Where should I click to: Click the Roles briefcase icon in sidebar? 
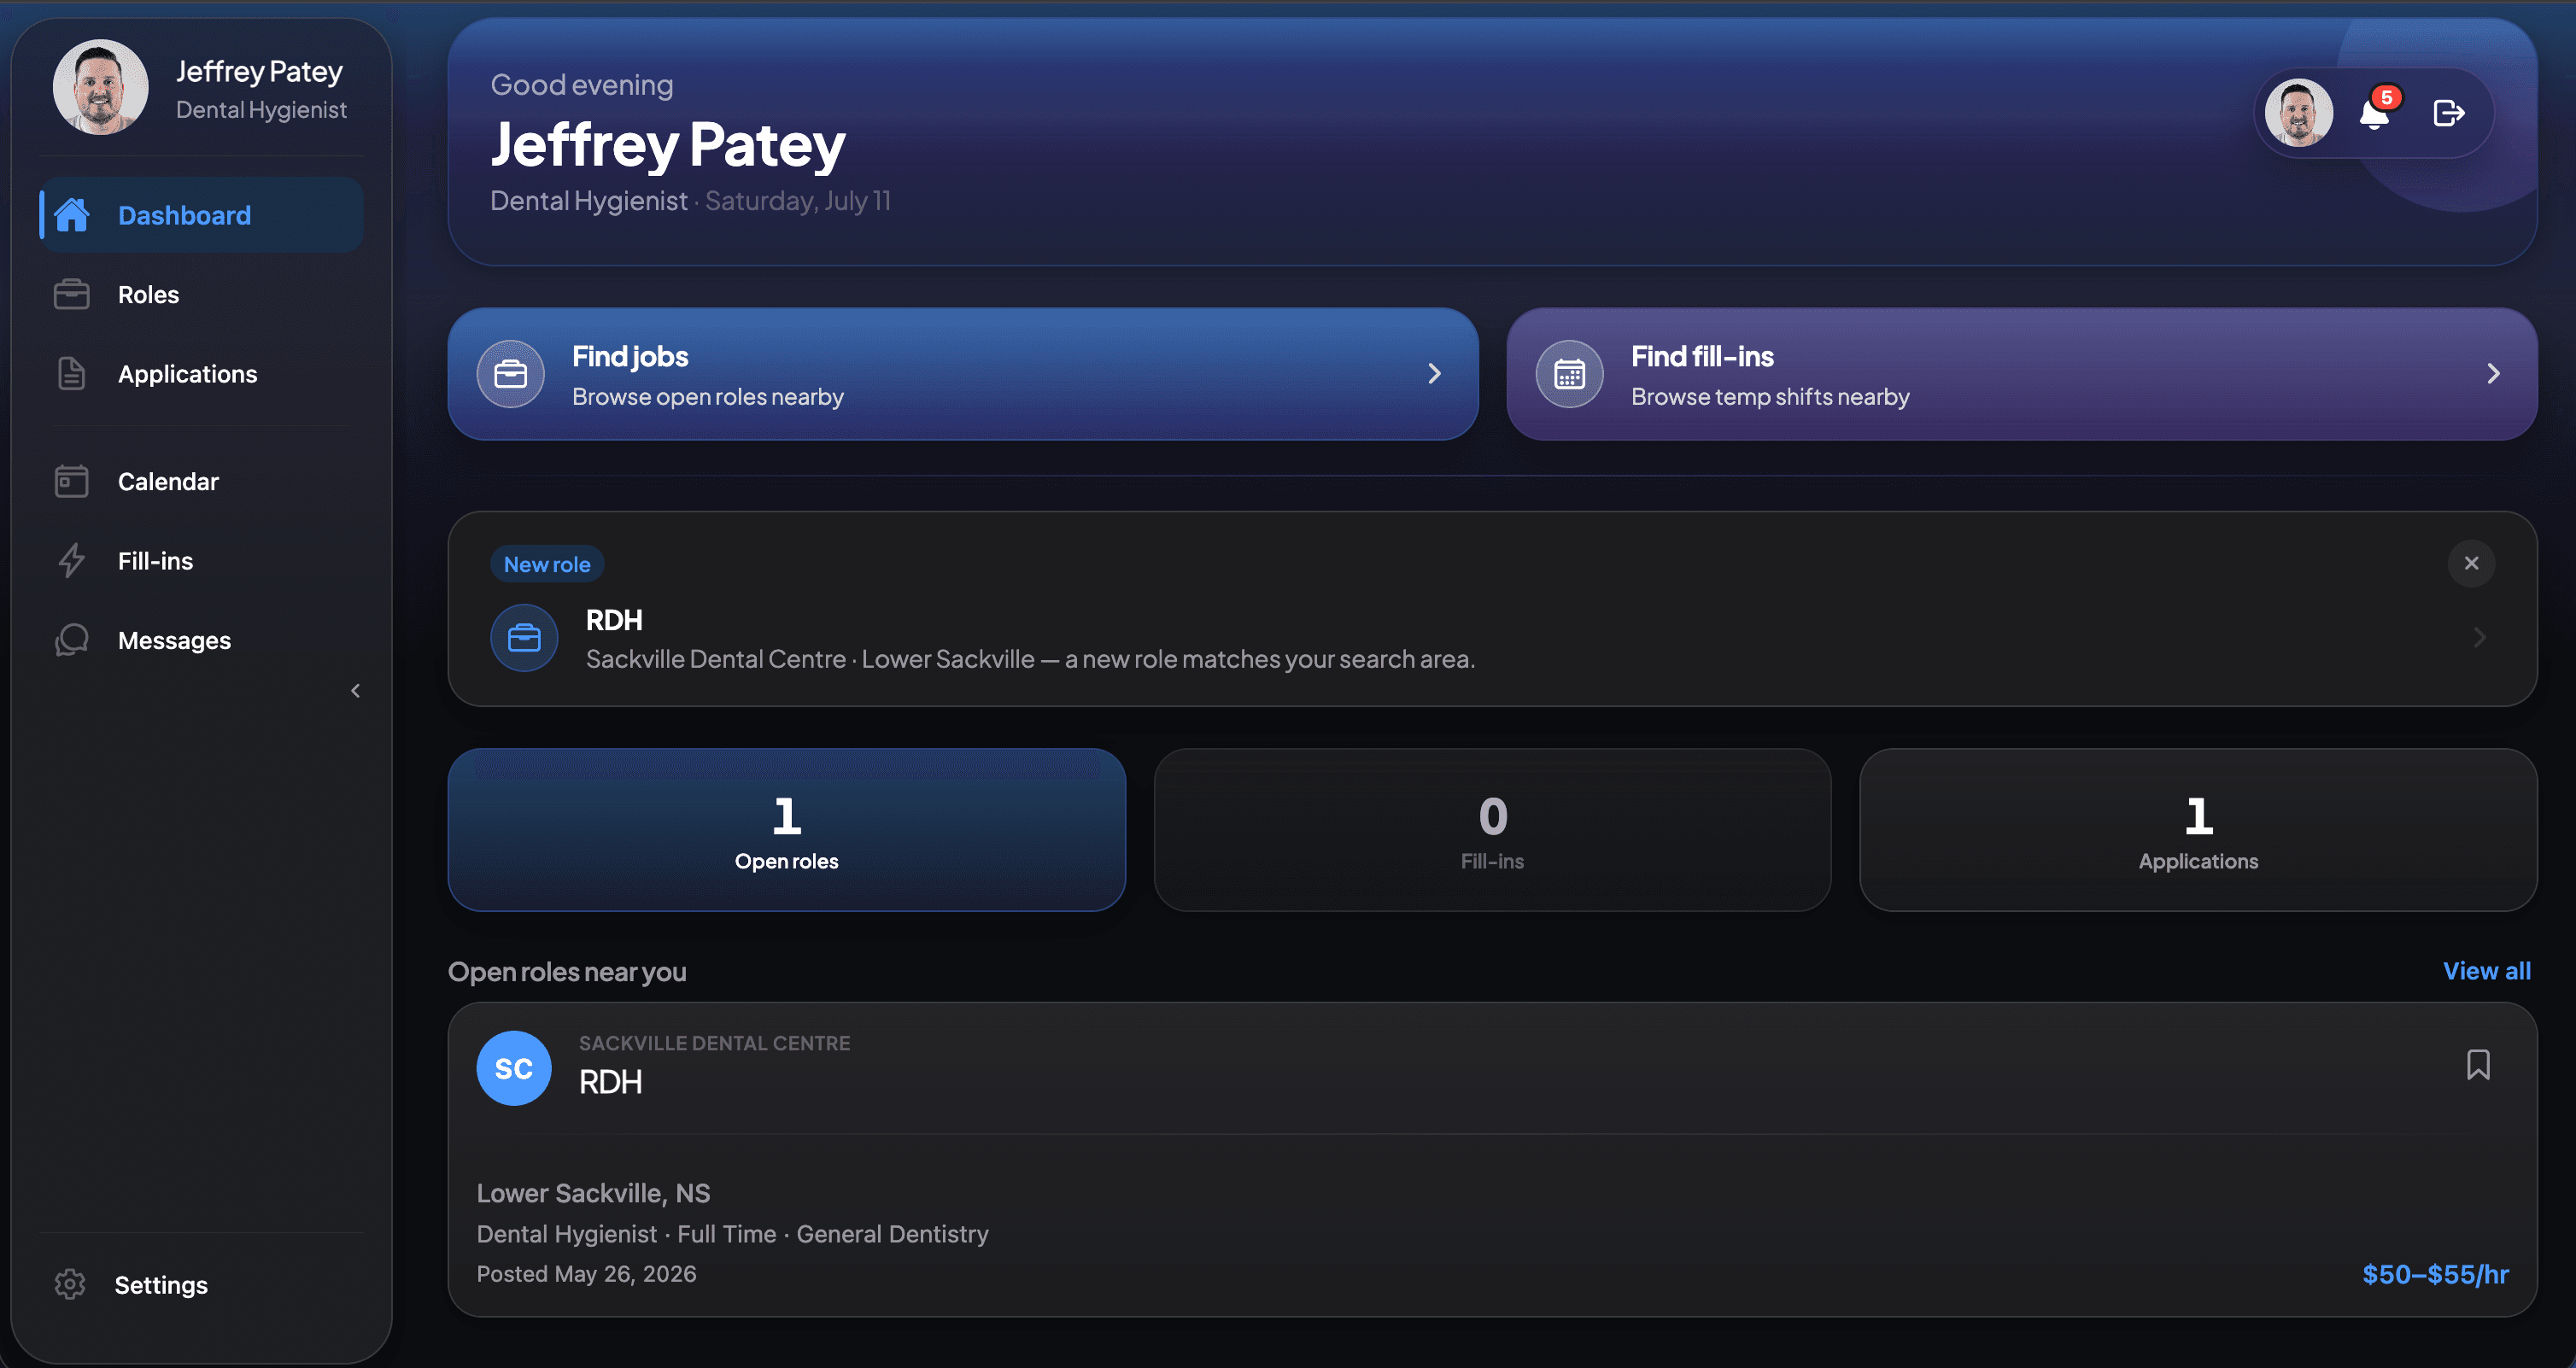[72, 295]
